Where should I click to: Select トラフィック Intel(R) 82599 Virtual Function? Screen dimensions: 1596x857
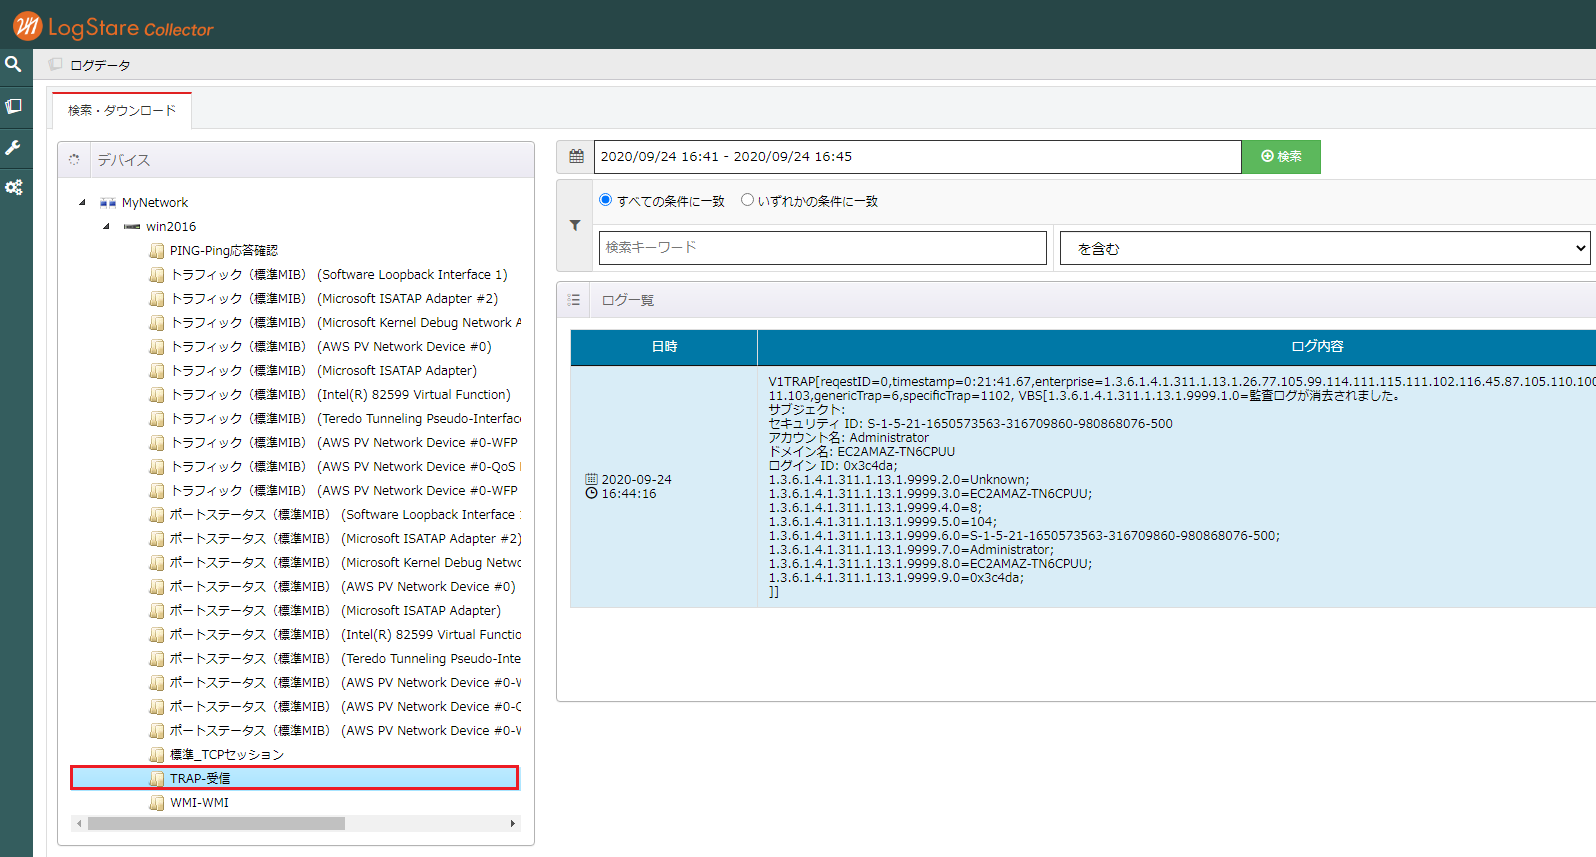click(340, 394)
